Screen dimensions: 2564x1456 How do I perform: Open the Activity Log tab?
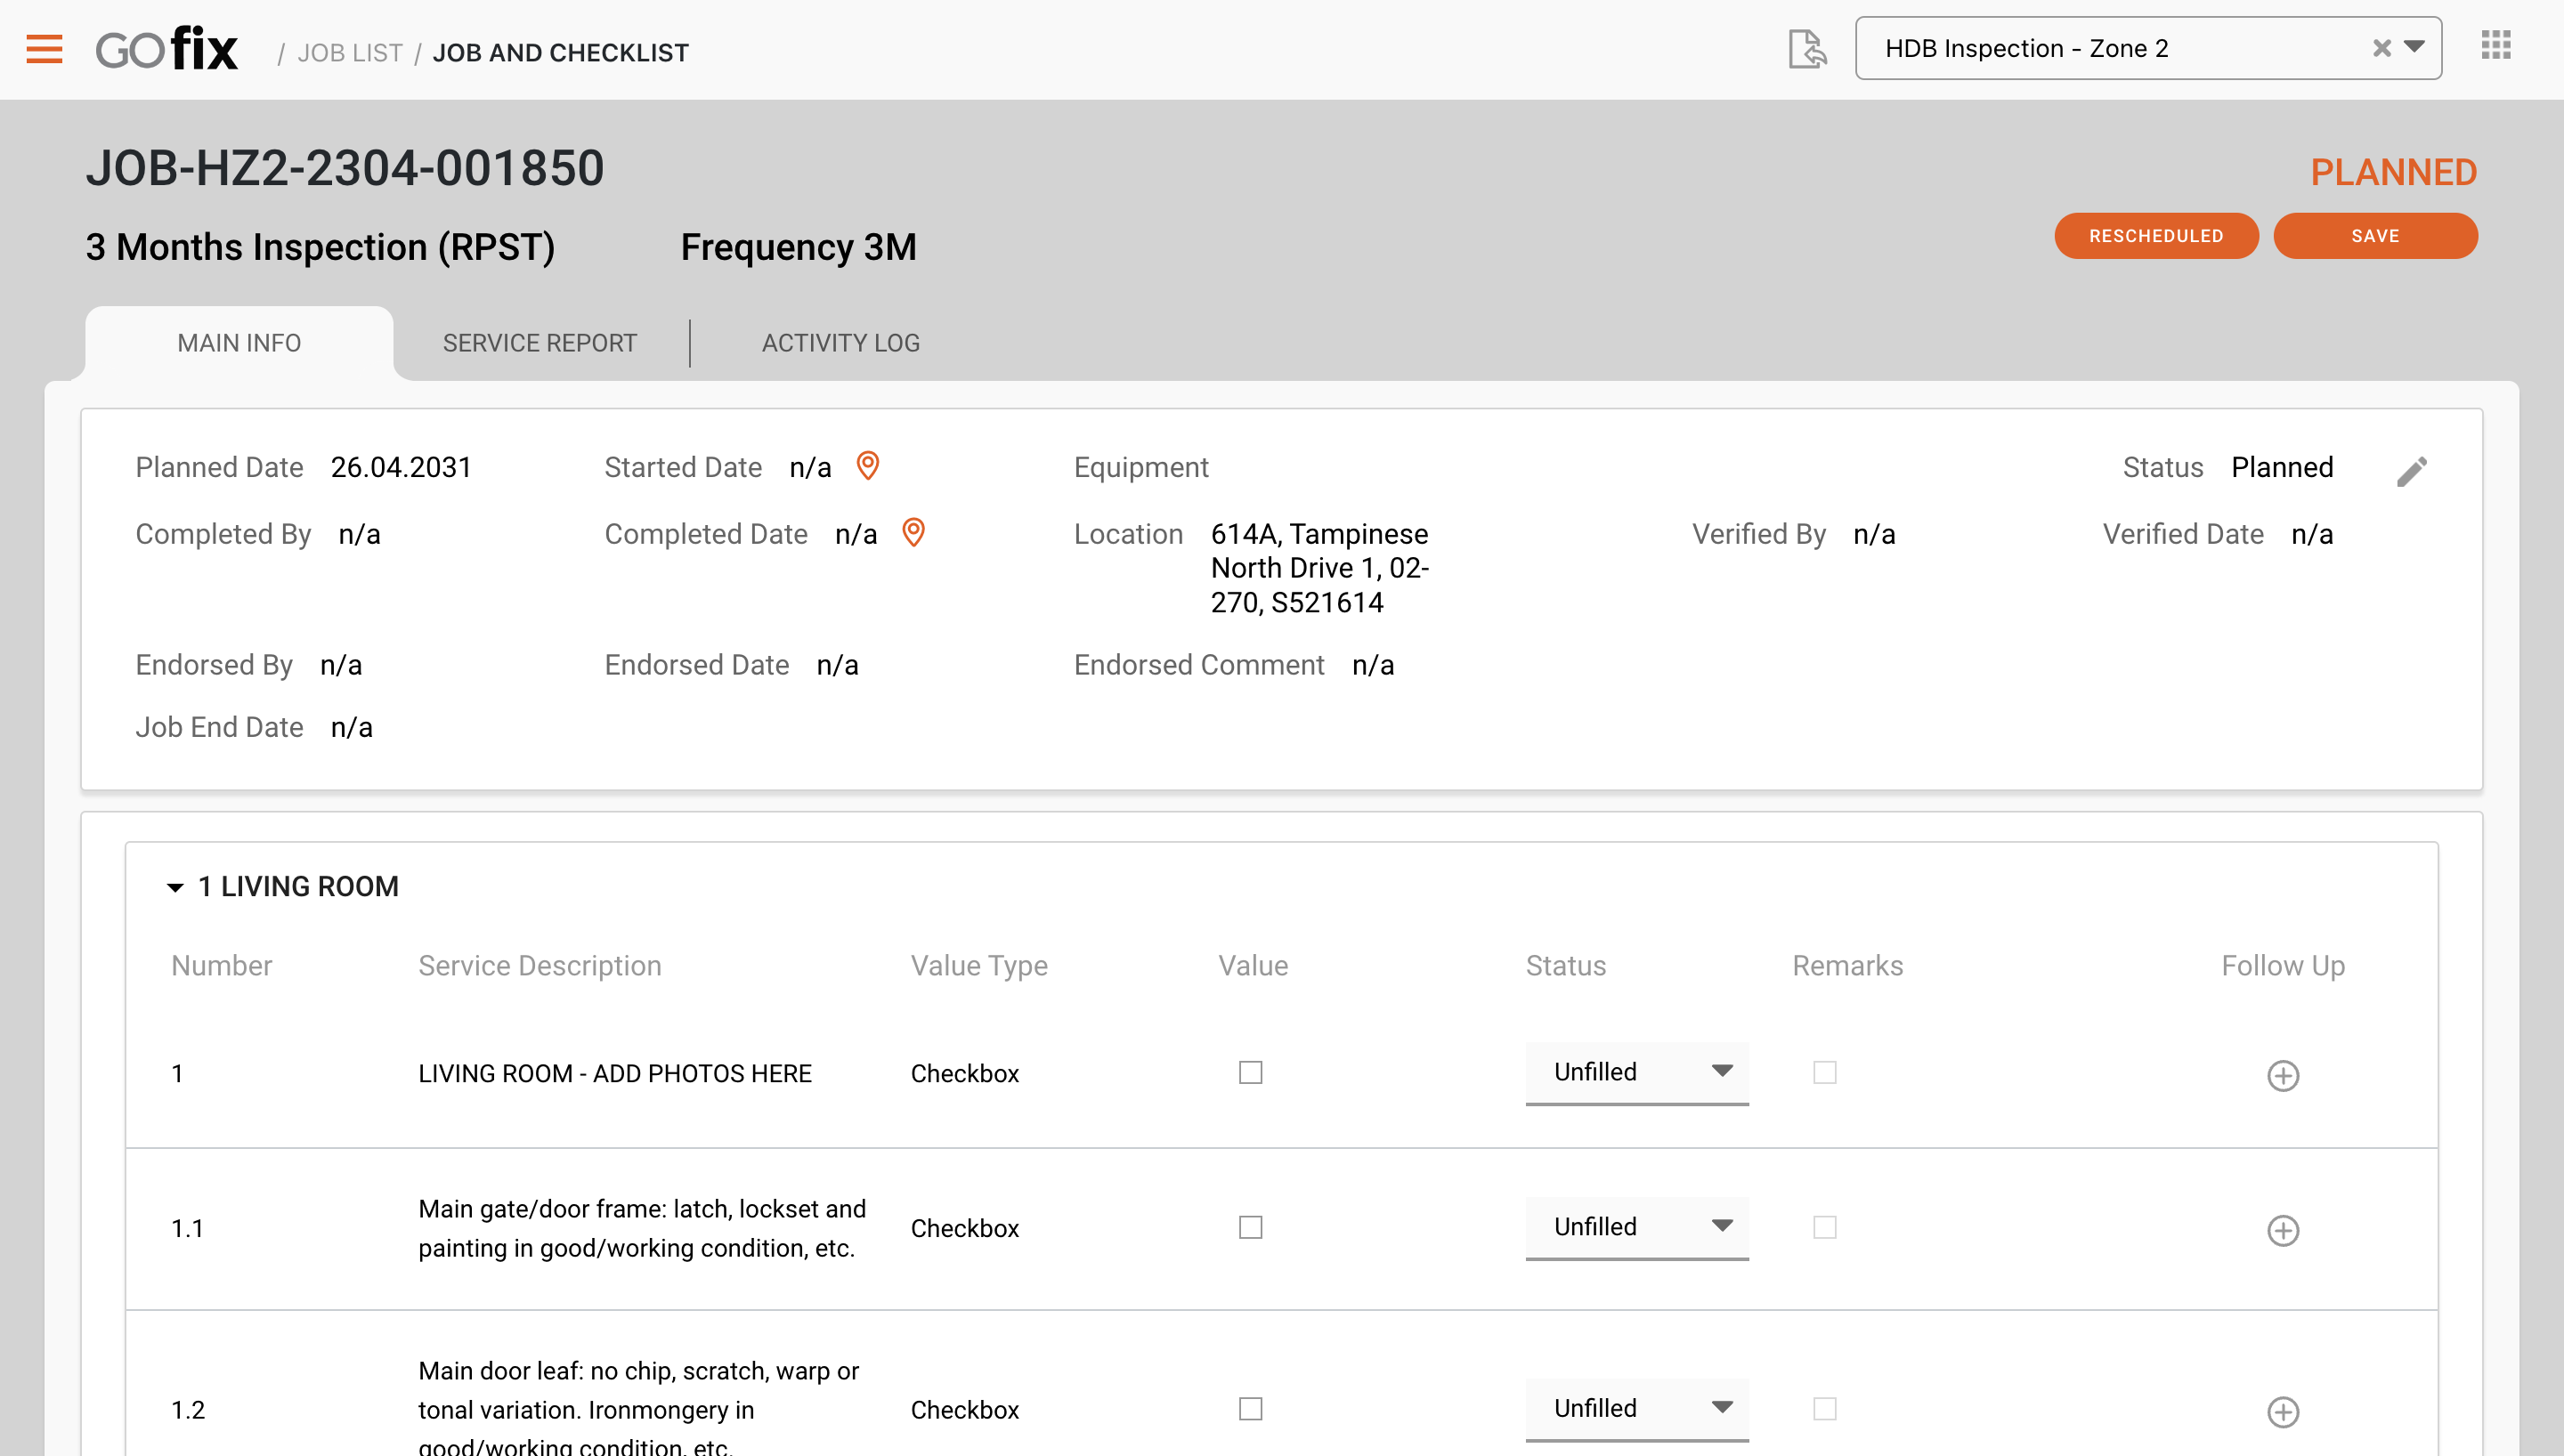(840, 343)
